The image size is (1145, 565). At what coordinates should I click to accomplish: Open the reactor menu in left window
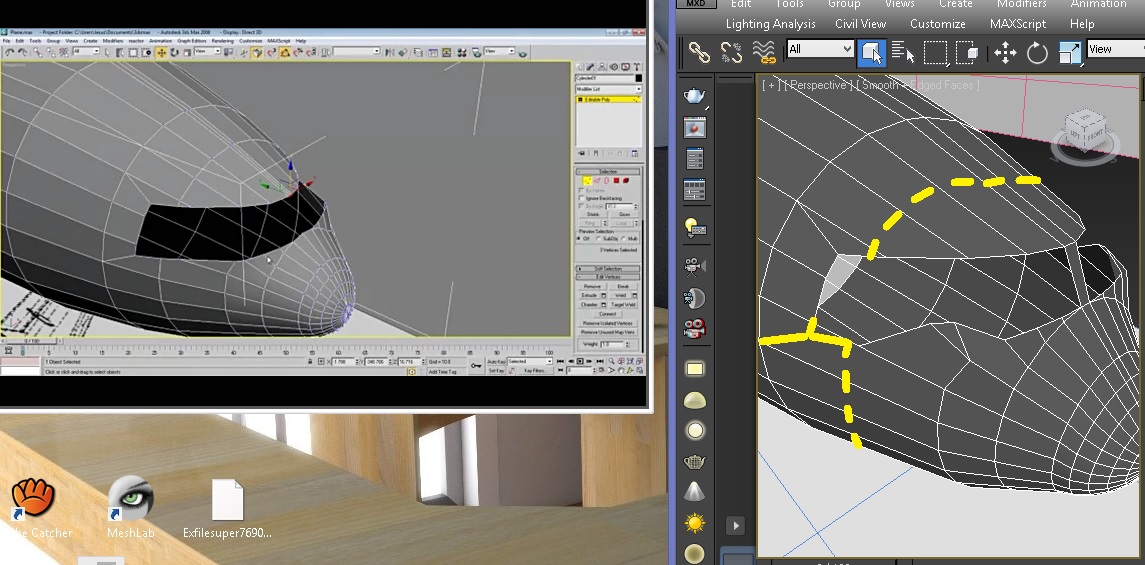136,41
